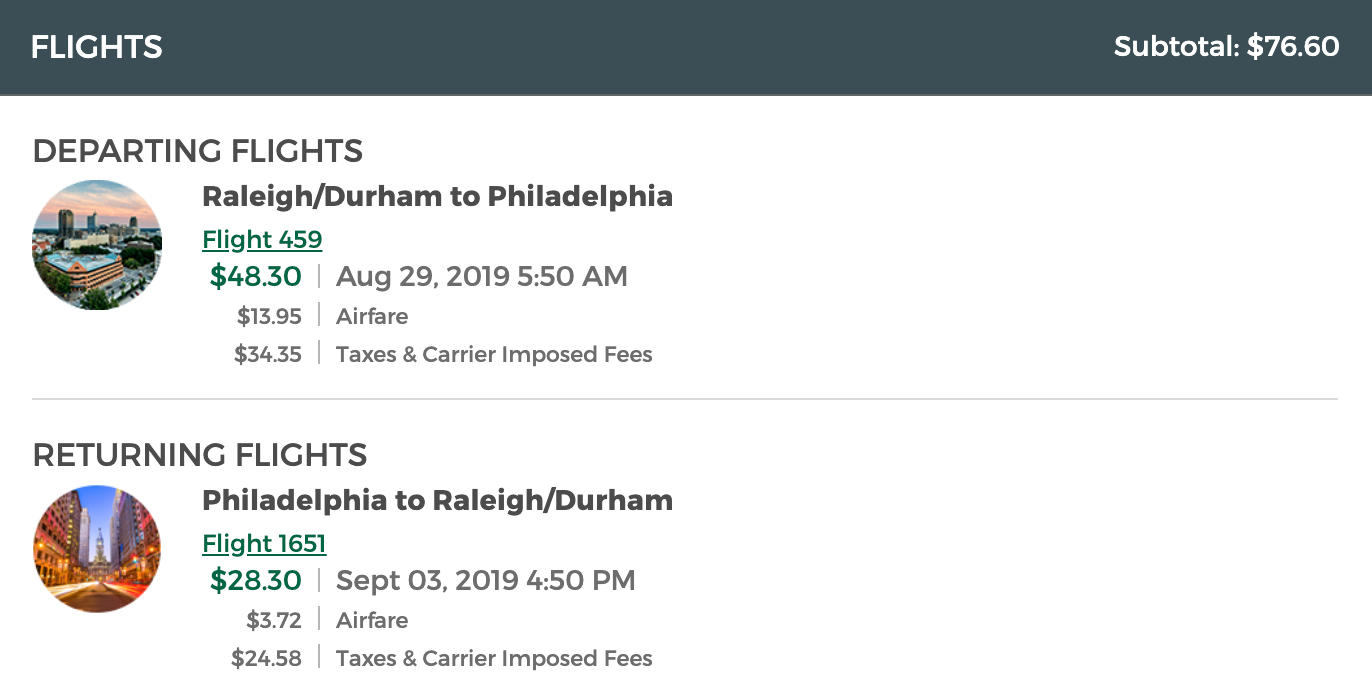
Task: Click returning flight Airfare label
Action: (x=372, y=621)
